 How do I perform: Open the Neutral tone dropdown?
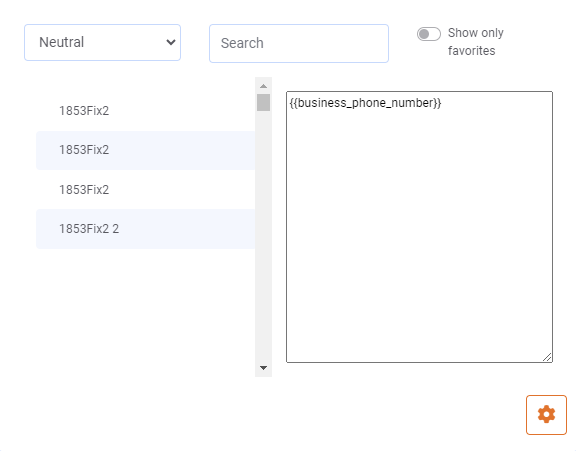(102, 43)
